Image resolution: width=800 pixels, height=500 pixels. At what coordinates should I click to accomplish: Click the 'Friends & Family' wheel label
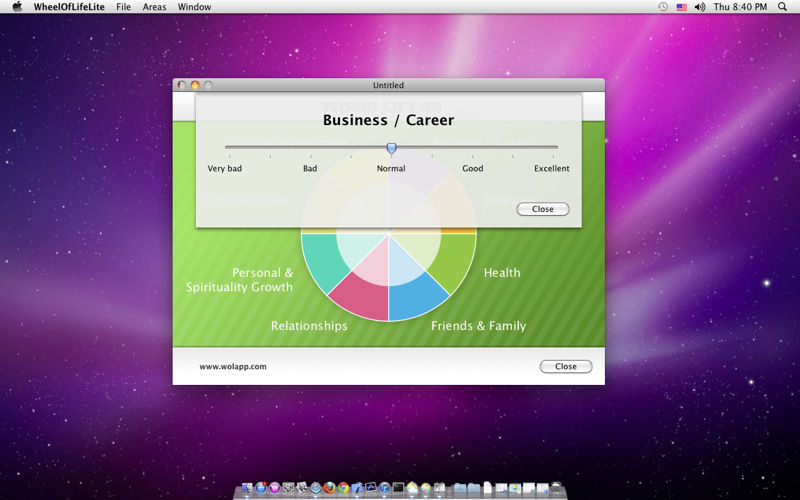pos(479,326)
